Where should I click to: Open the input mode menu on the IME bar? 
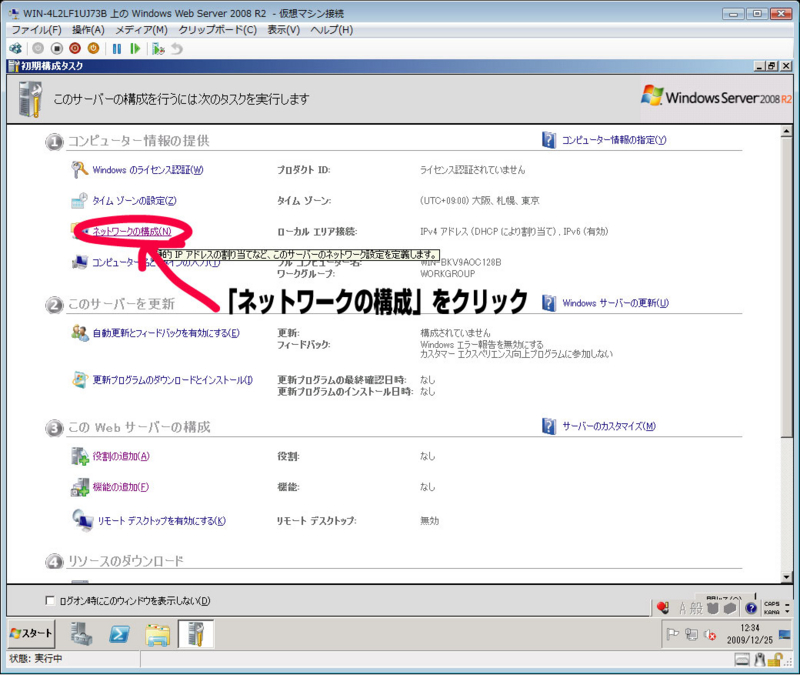pos(683,607)
